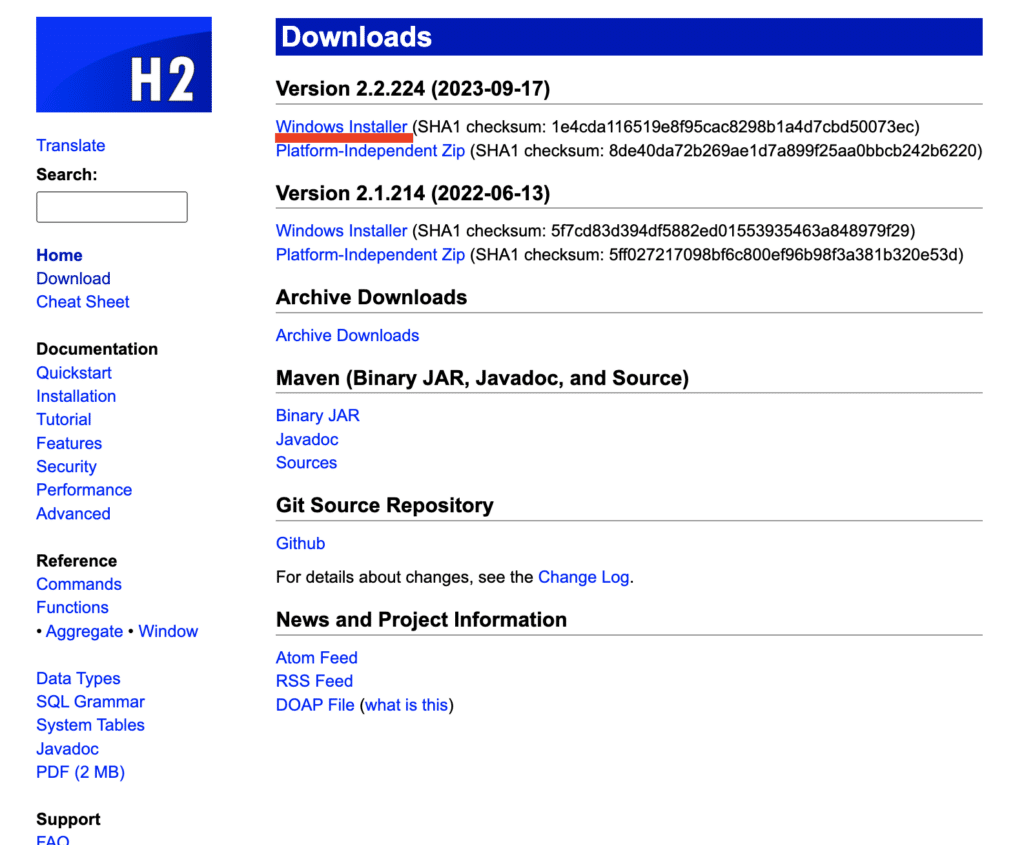Navigate to the Cheat Sheet page
Viewport: 1024px width, 845px height.
click(x=83, y=301)
